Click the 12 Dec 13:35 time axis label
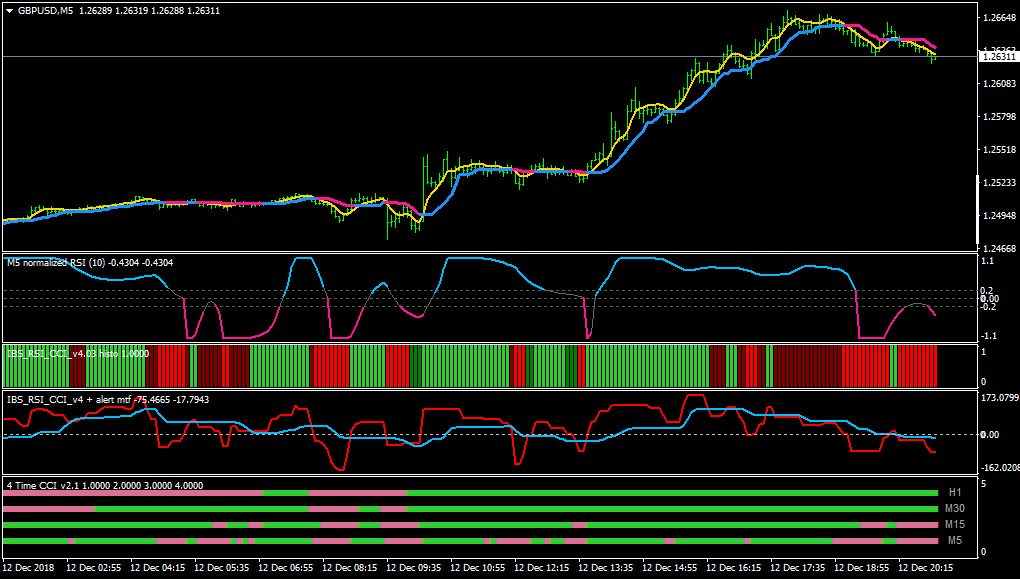Image resolution: width=1020 pixels, height=579 pixels. click(606, 567)
